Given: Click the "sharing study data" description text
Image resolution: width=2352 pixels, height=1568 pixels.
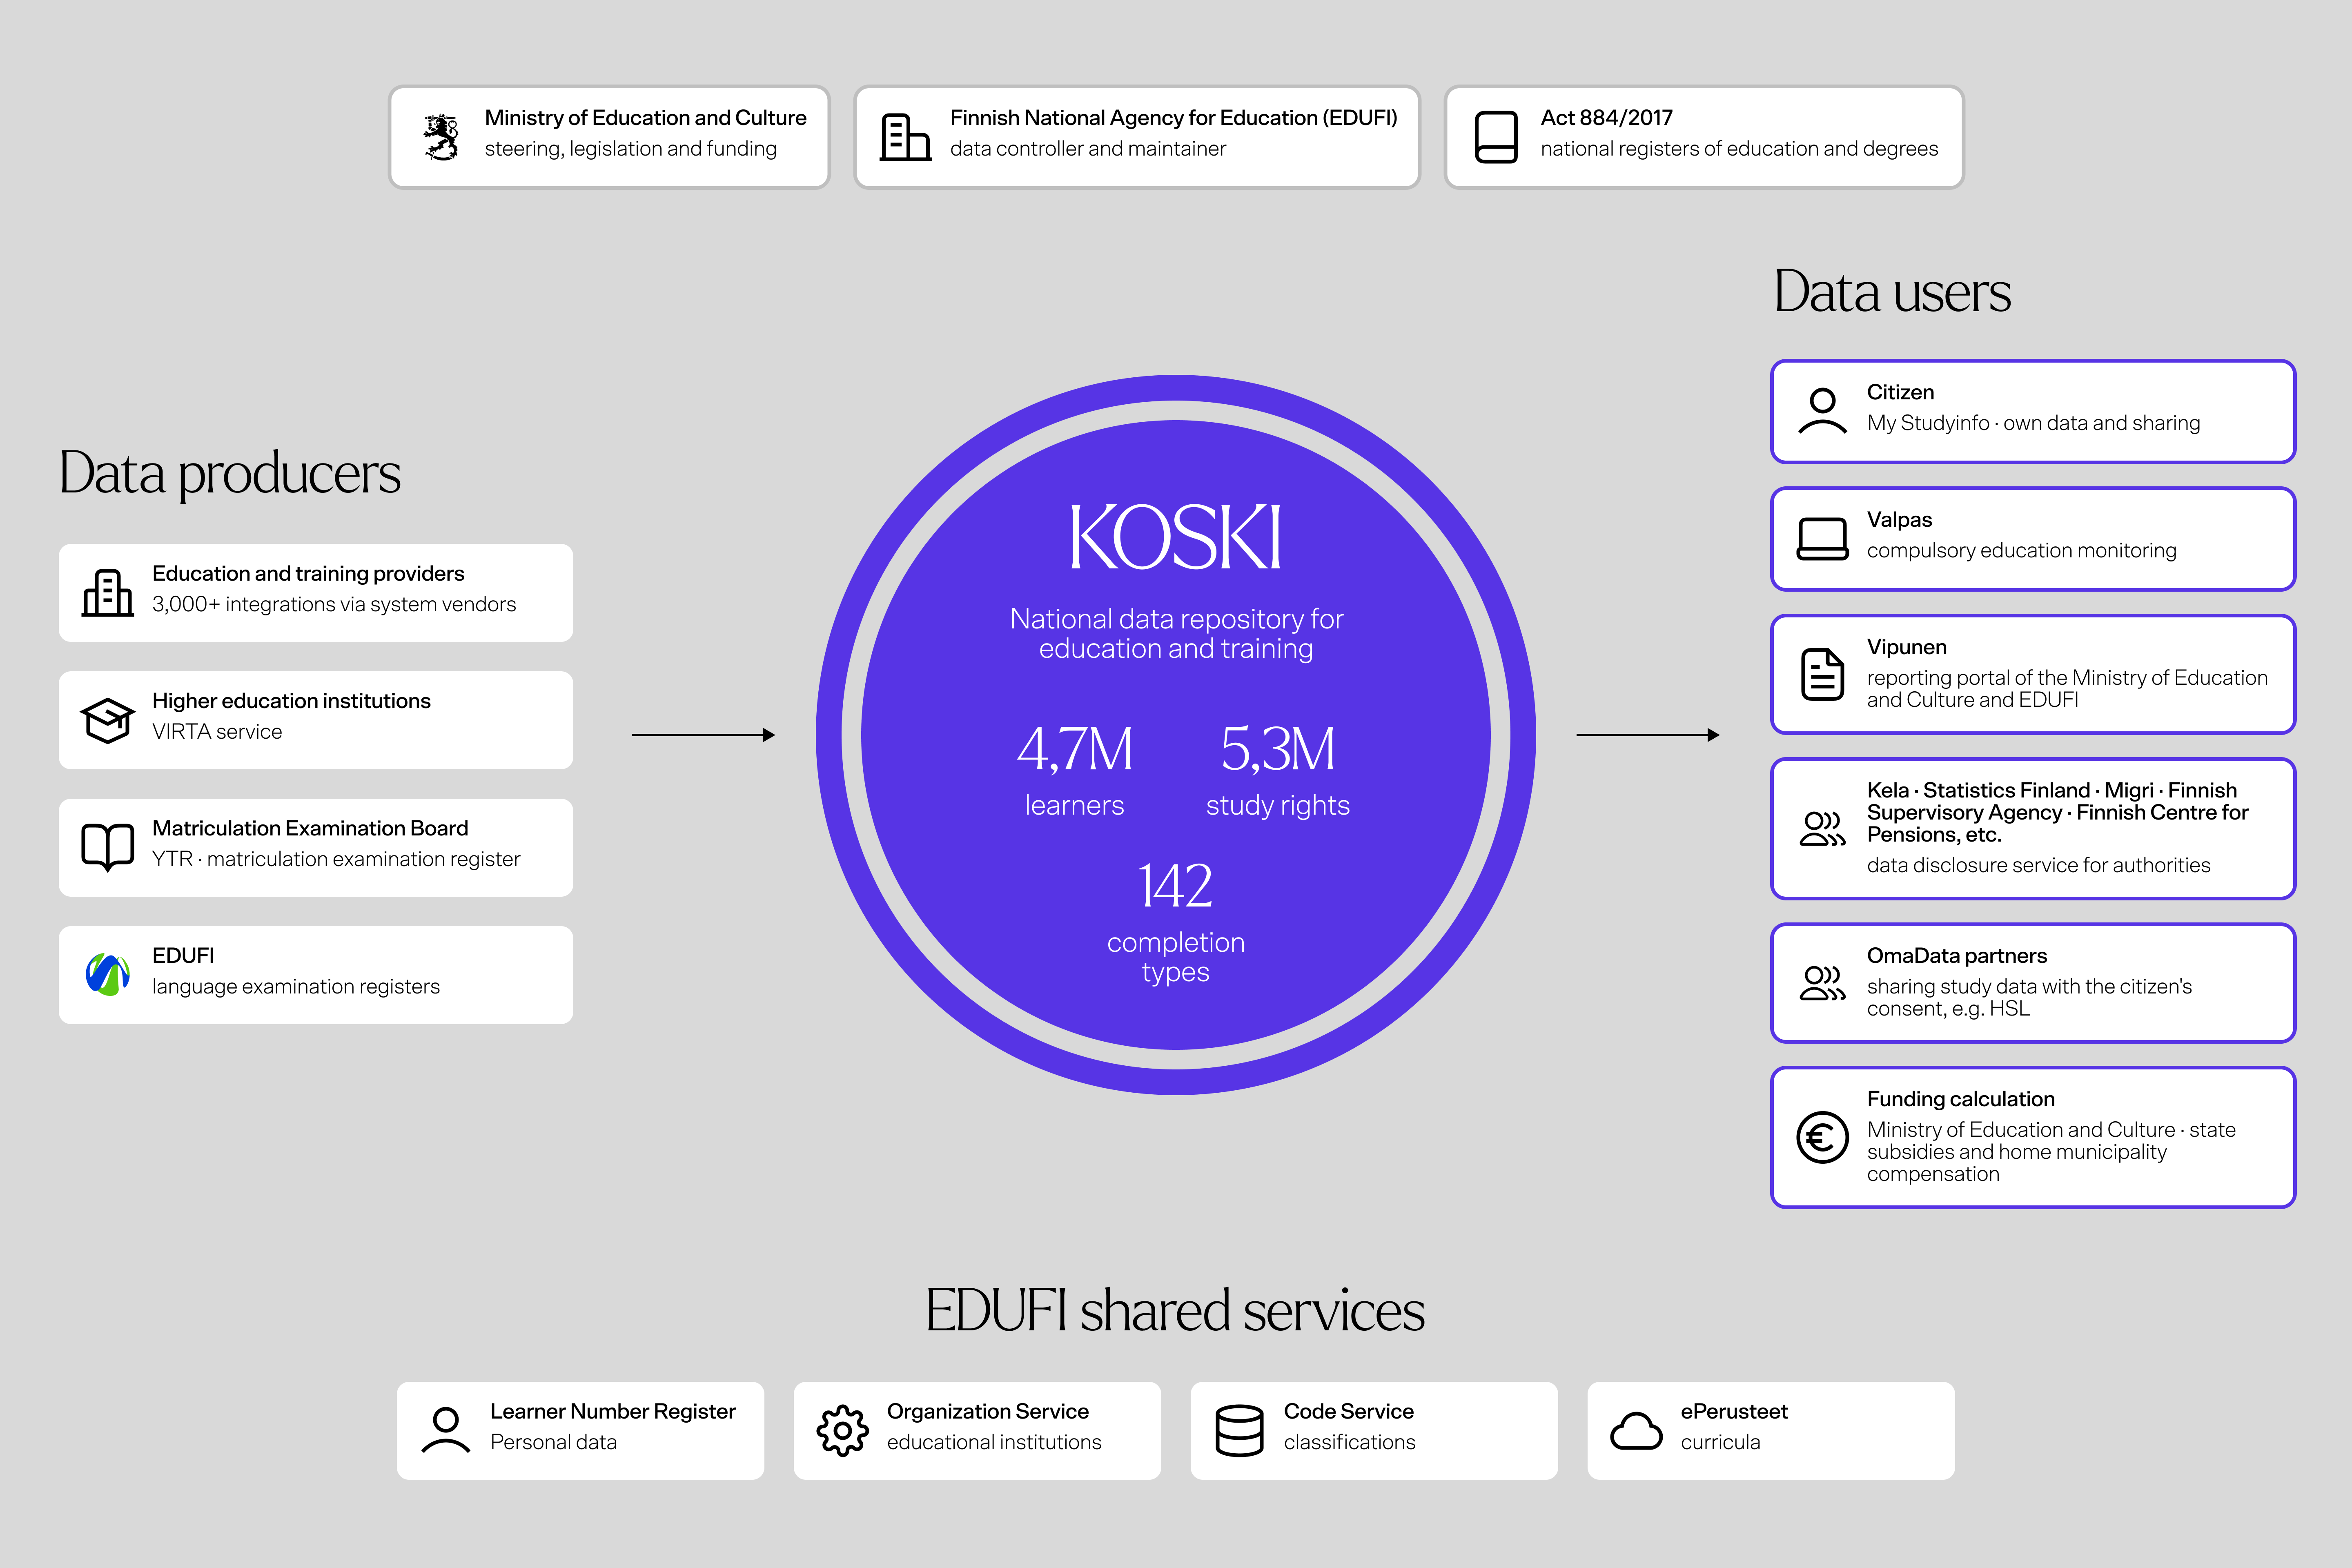Looking at the screenshot, I should (x=2029, y=998).
